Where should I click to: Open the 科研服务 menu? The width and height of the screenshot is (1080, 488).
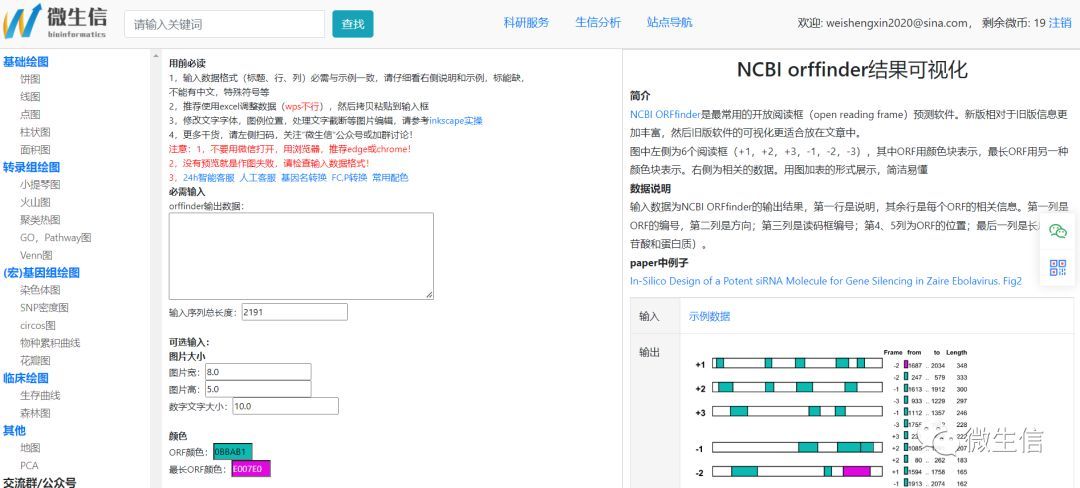[526, 23]
